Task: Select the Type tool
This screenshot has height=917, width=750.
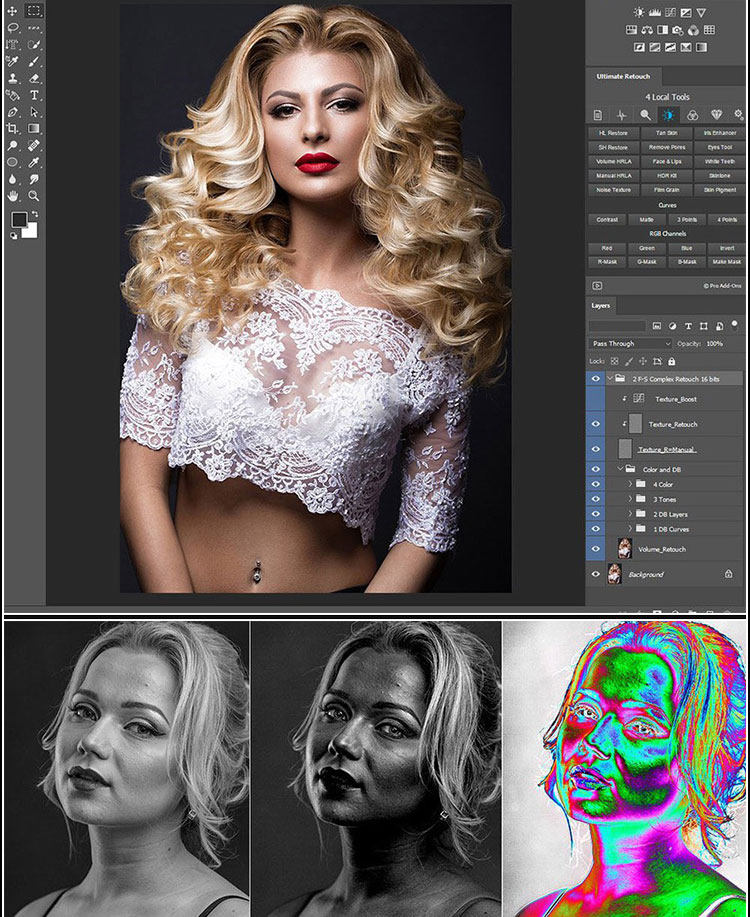Action: pos(34,95)
